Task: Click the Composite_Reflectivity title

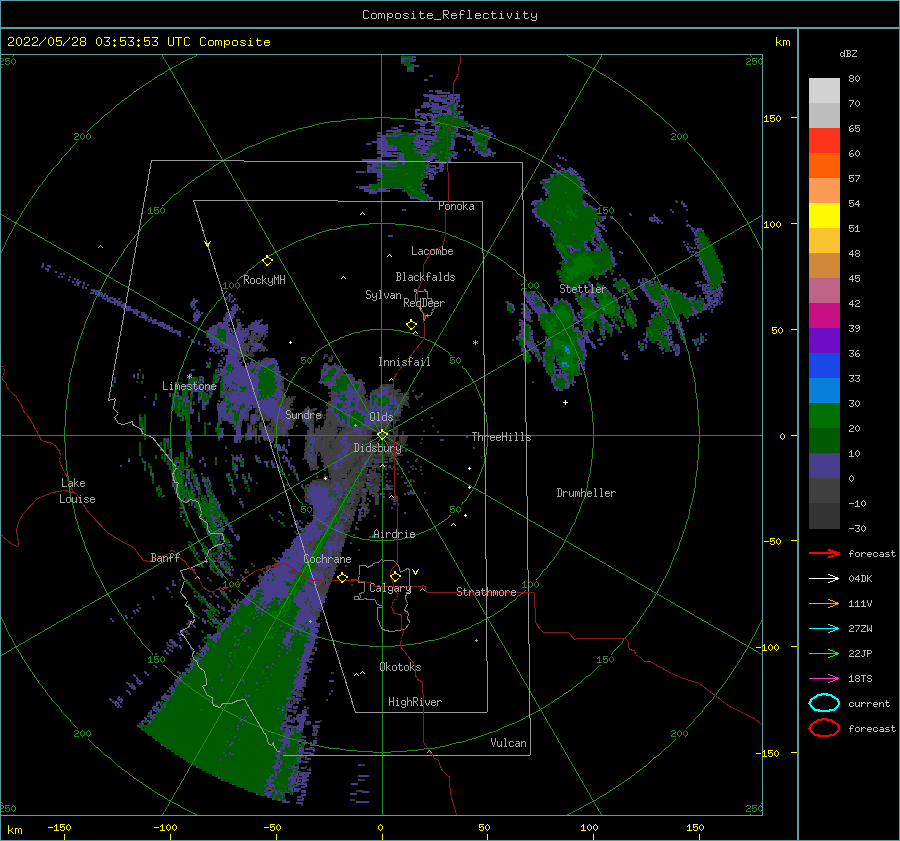Action: click(450, 15)
